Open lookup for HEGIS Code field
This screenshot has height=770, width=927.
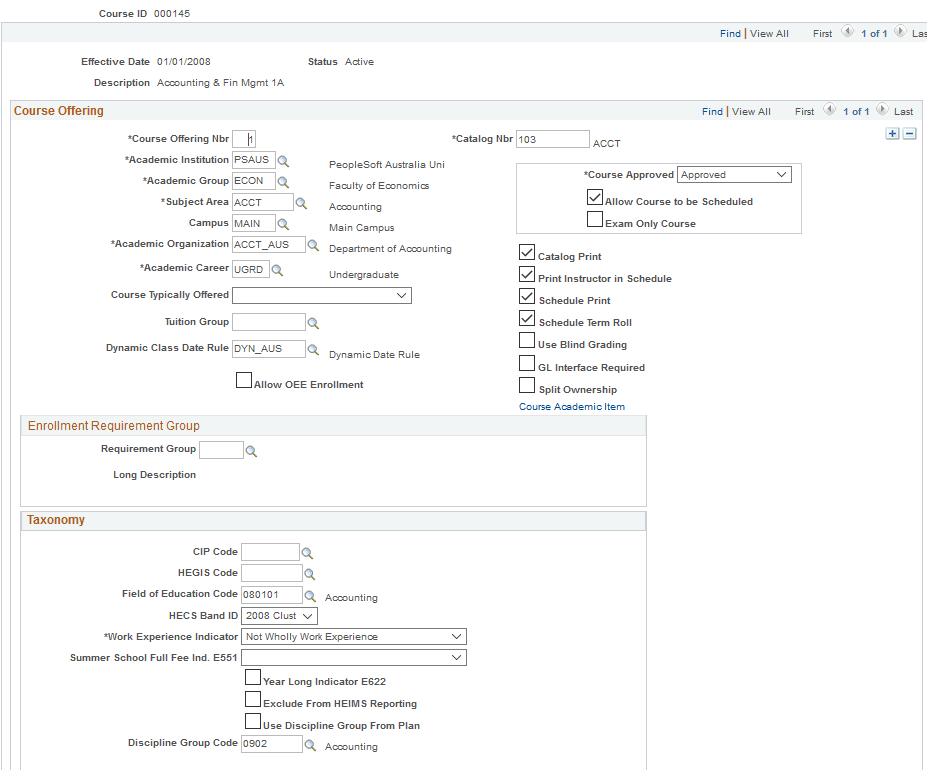310,574
